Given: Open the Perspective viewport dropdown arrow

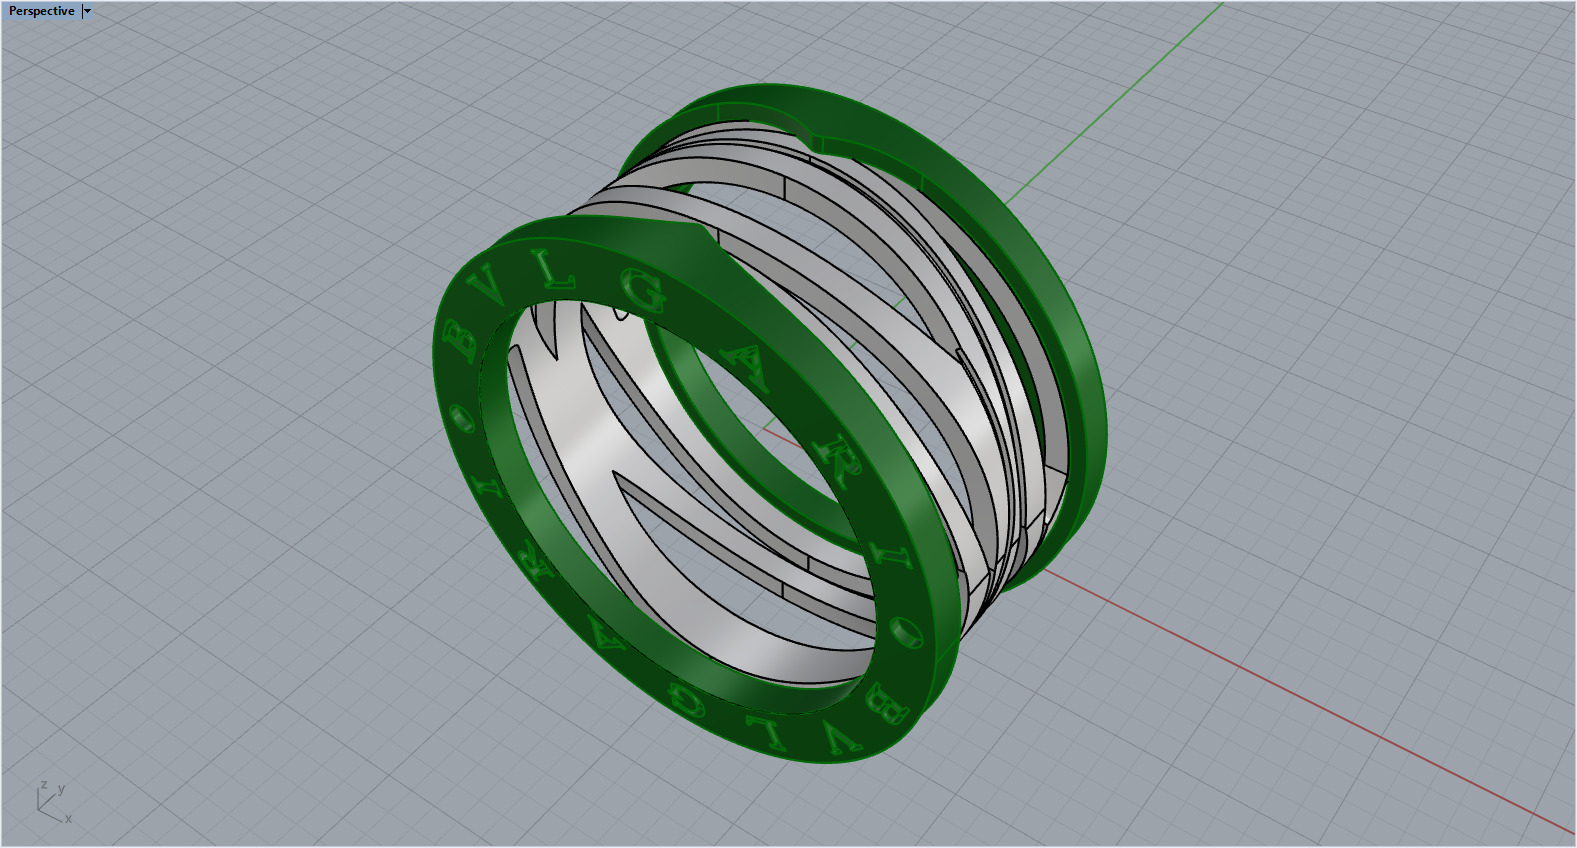Looking at the screenshot, I should [87, 11].
